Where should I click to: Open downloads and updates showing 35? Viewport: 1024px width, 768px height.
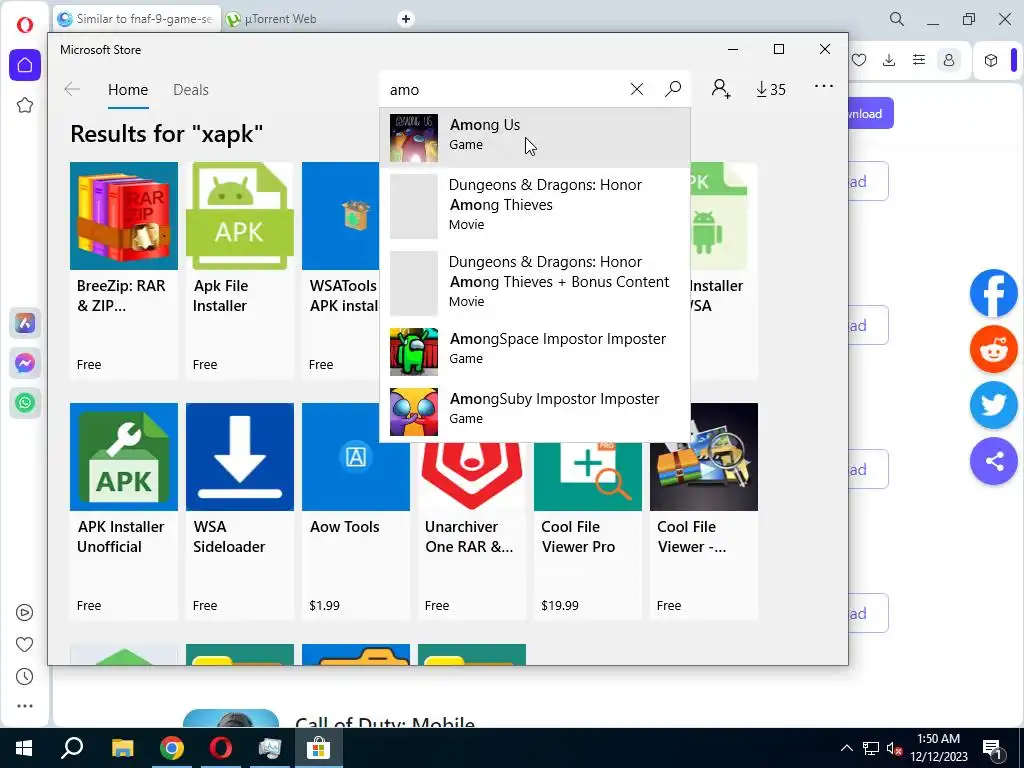click(771, 89)
